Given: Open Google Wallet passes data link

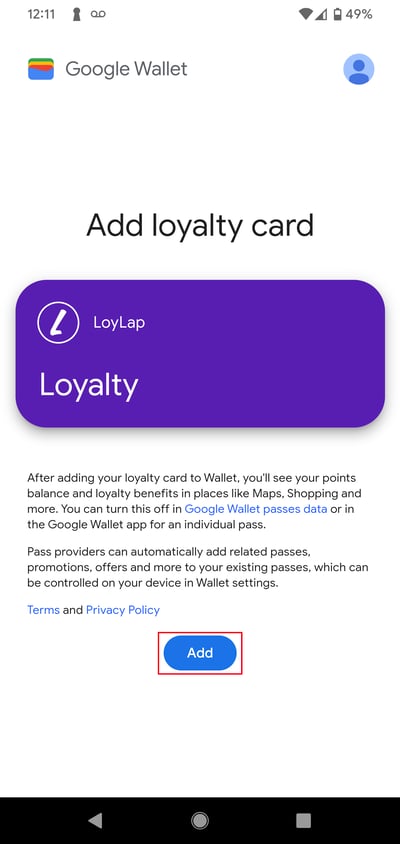Looking at the screenshot, I should coord(256,509).
